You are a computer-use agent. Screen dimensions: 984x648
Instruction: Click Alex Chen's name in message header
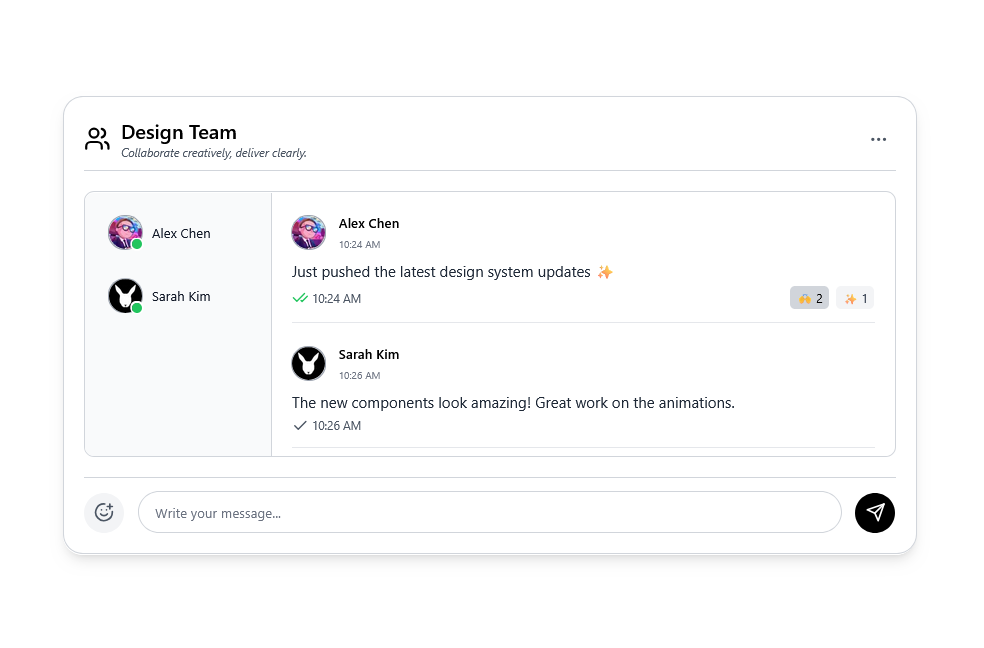[369, 223]
